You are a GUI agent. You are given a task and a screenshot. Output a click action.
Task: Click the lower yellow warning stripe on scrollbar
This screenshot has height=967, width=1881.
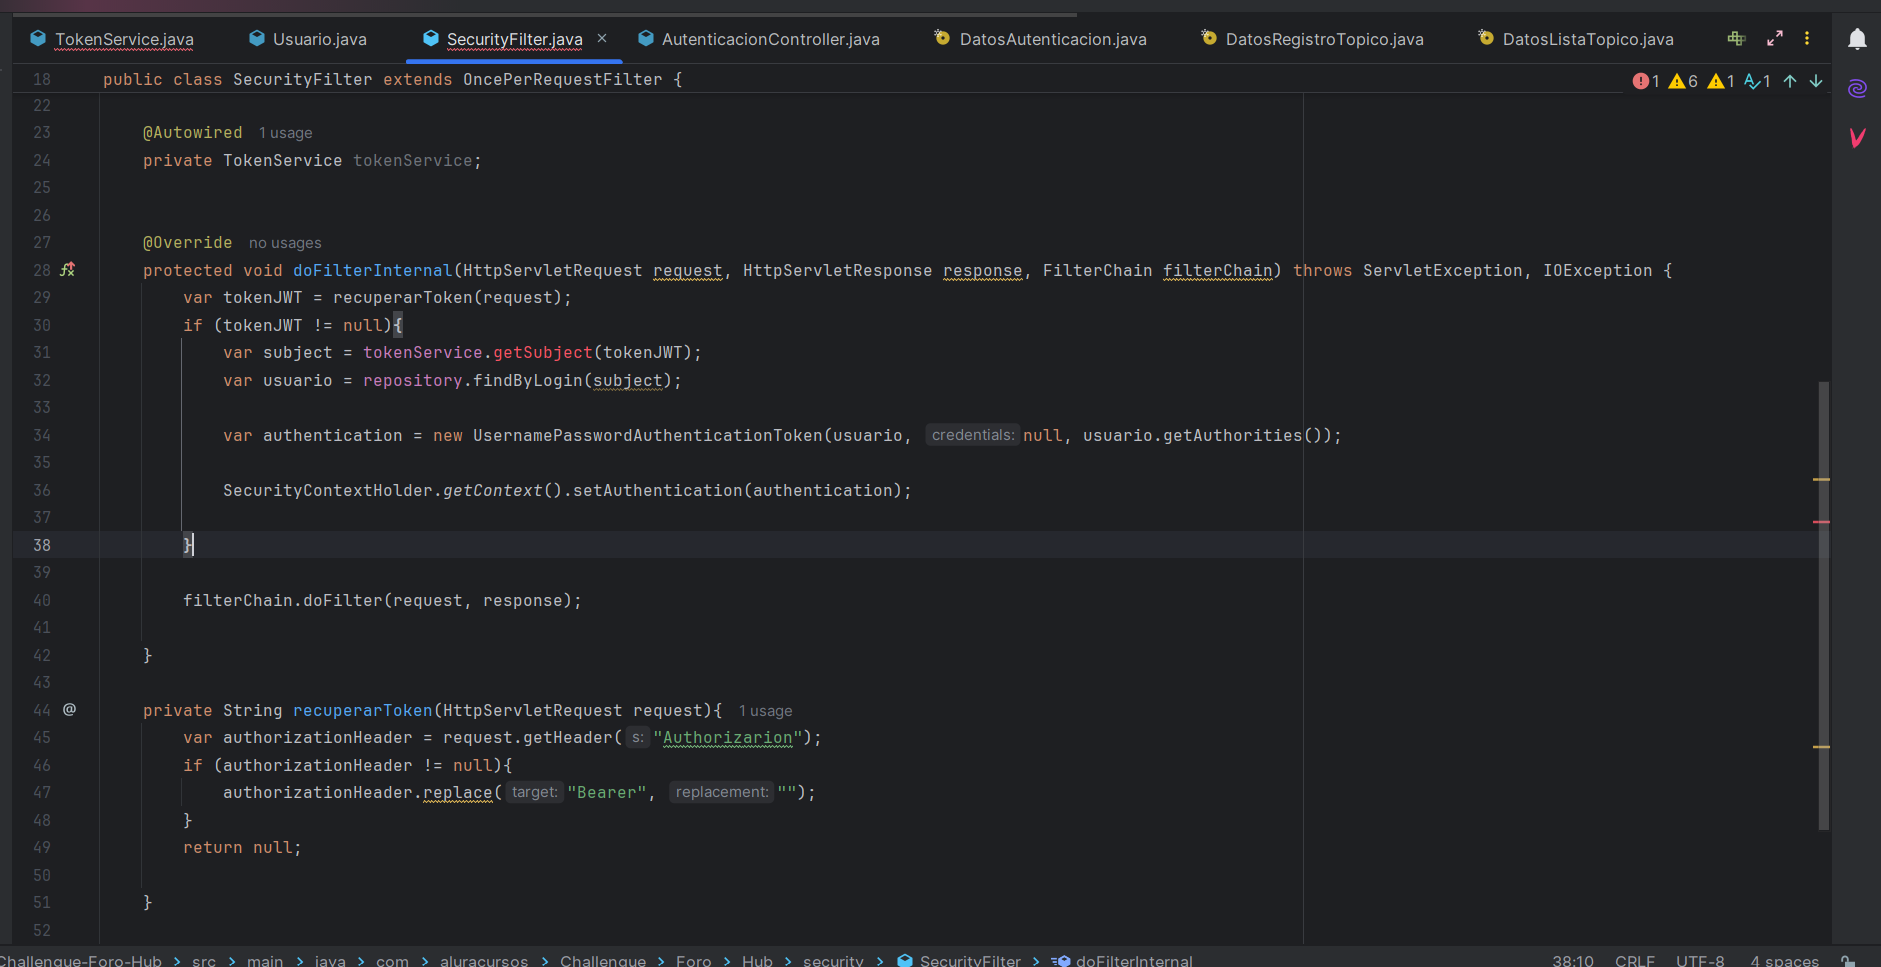pyautogui.click(x=1821, y=747)
